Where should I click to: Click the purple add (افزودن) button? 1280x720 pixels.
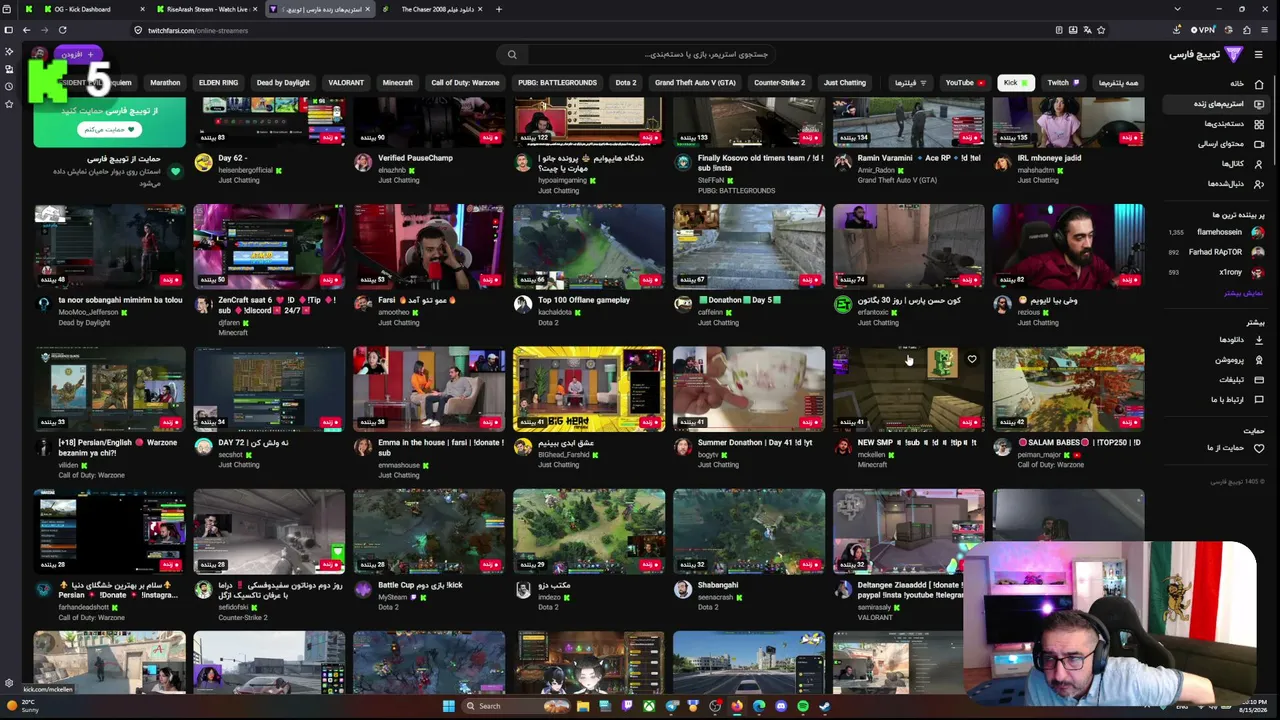[77, 54]
